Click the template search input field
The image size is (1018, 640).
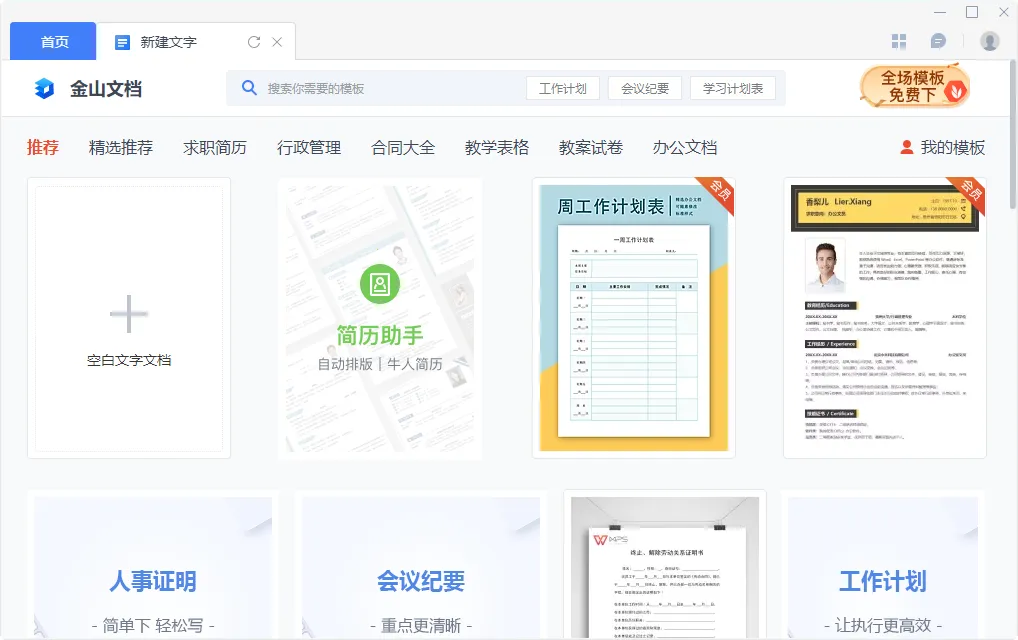click(x=390, y=88)
